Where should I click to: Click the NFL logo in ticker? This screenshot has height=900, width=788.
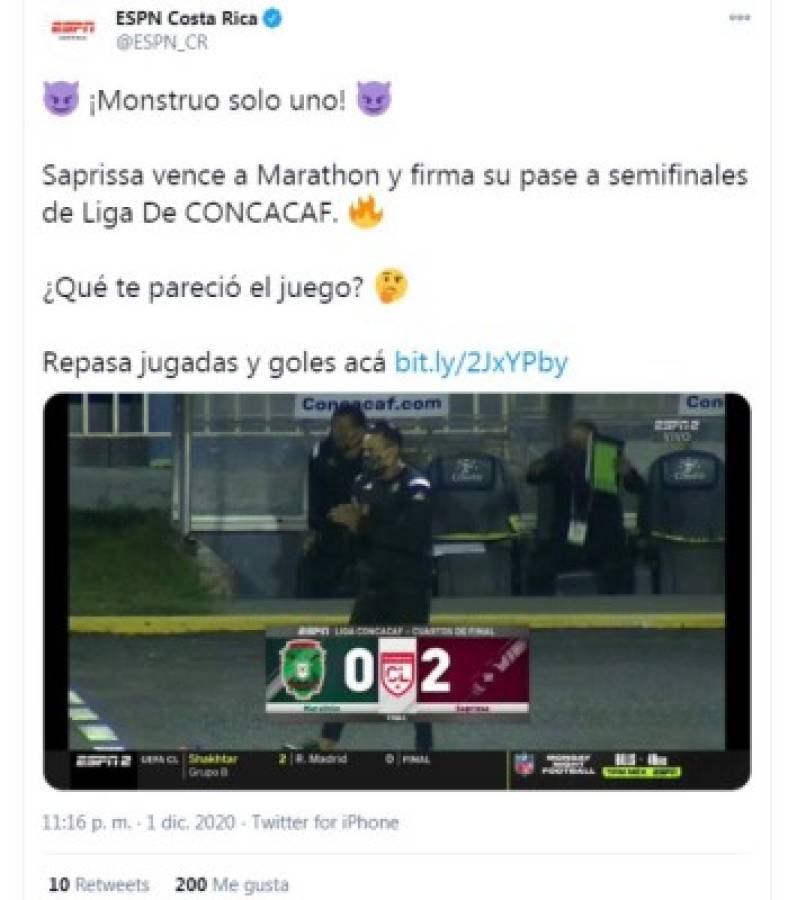pyautogui.click(x=525, y=763)
